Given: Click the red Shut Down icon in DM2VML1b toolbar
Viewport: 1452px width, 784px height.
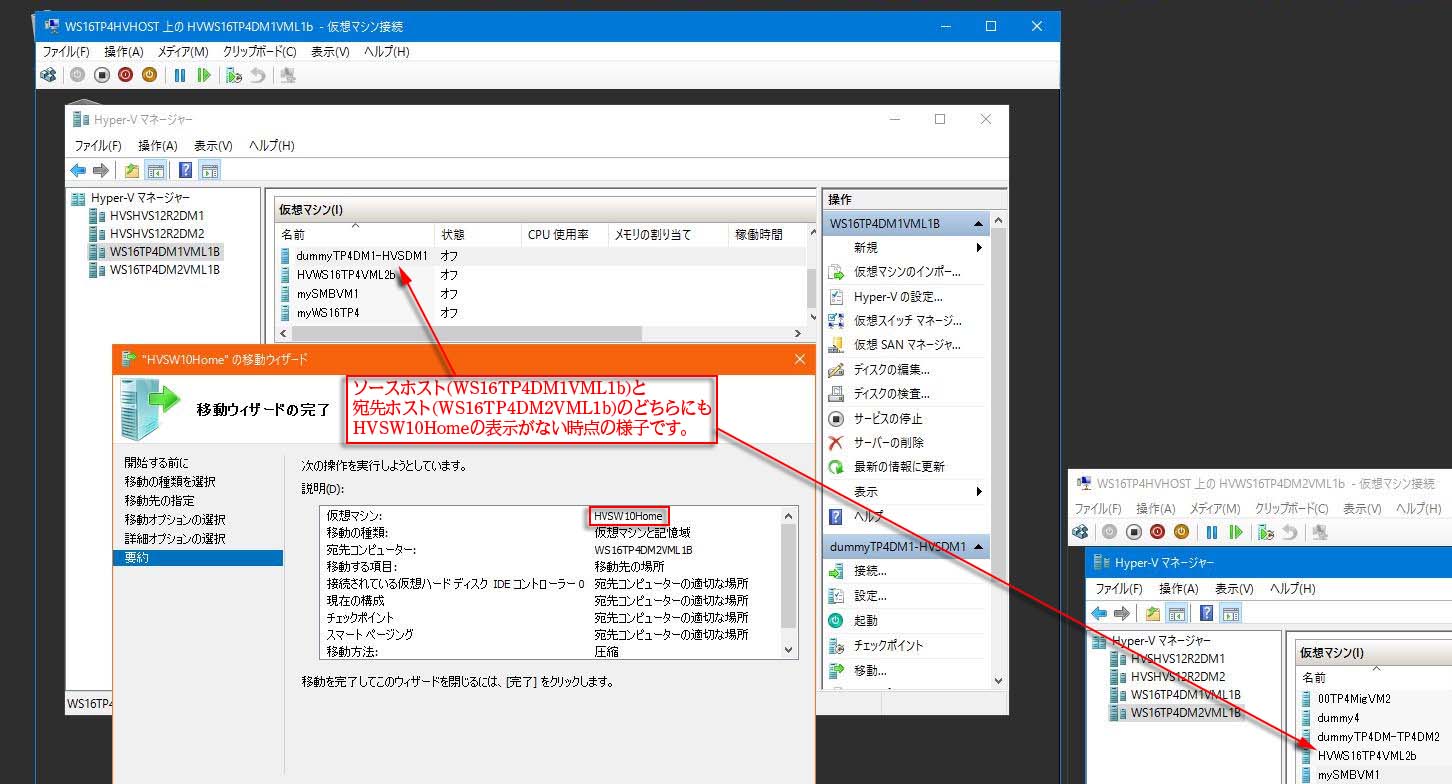Looking at the screenshot, I should [1158, 533].
